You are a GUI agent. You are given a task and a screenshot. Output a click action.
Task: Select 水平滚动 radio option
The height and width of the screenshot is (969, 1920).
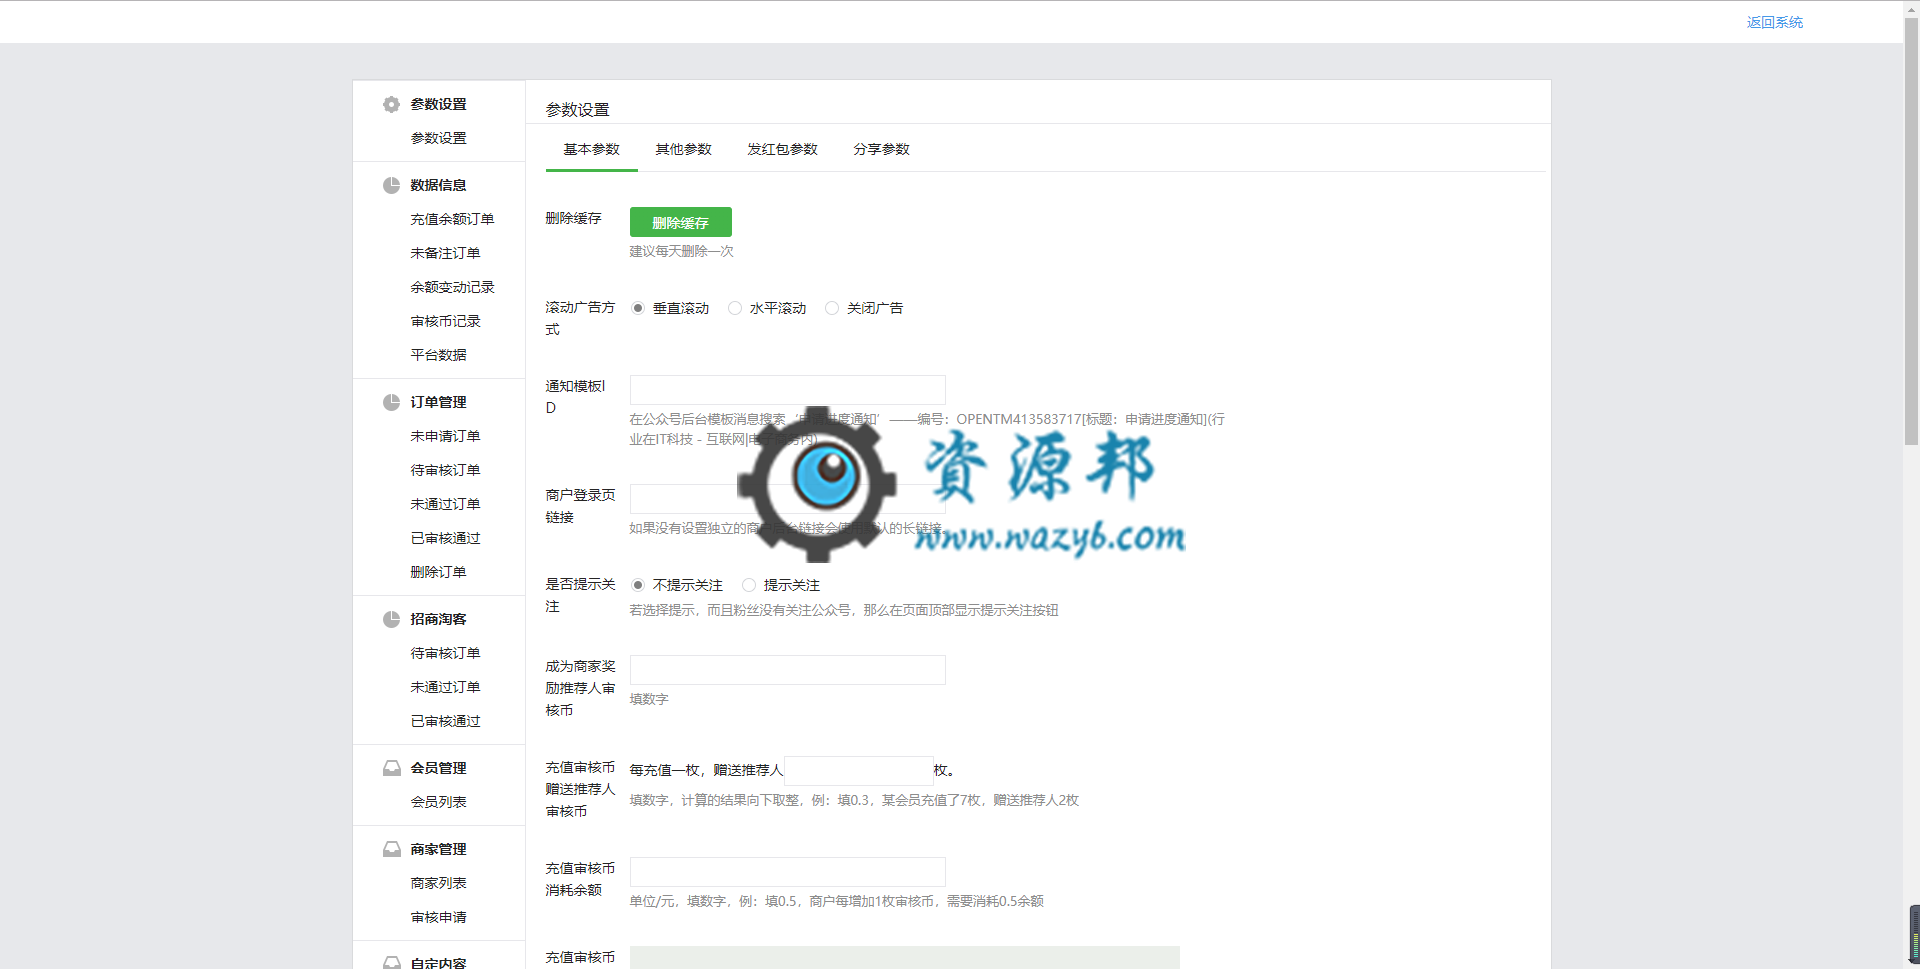[735, 308]
